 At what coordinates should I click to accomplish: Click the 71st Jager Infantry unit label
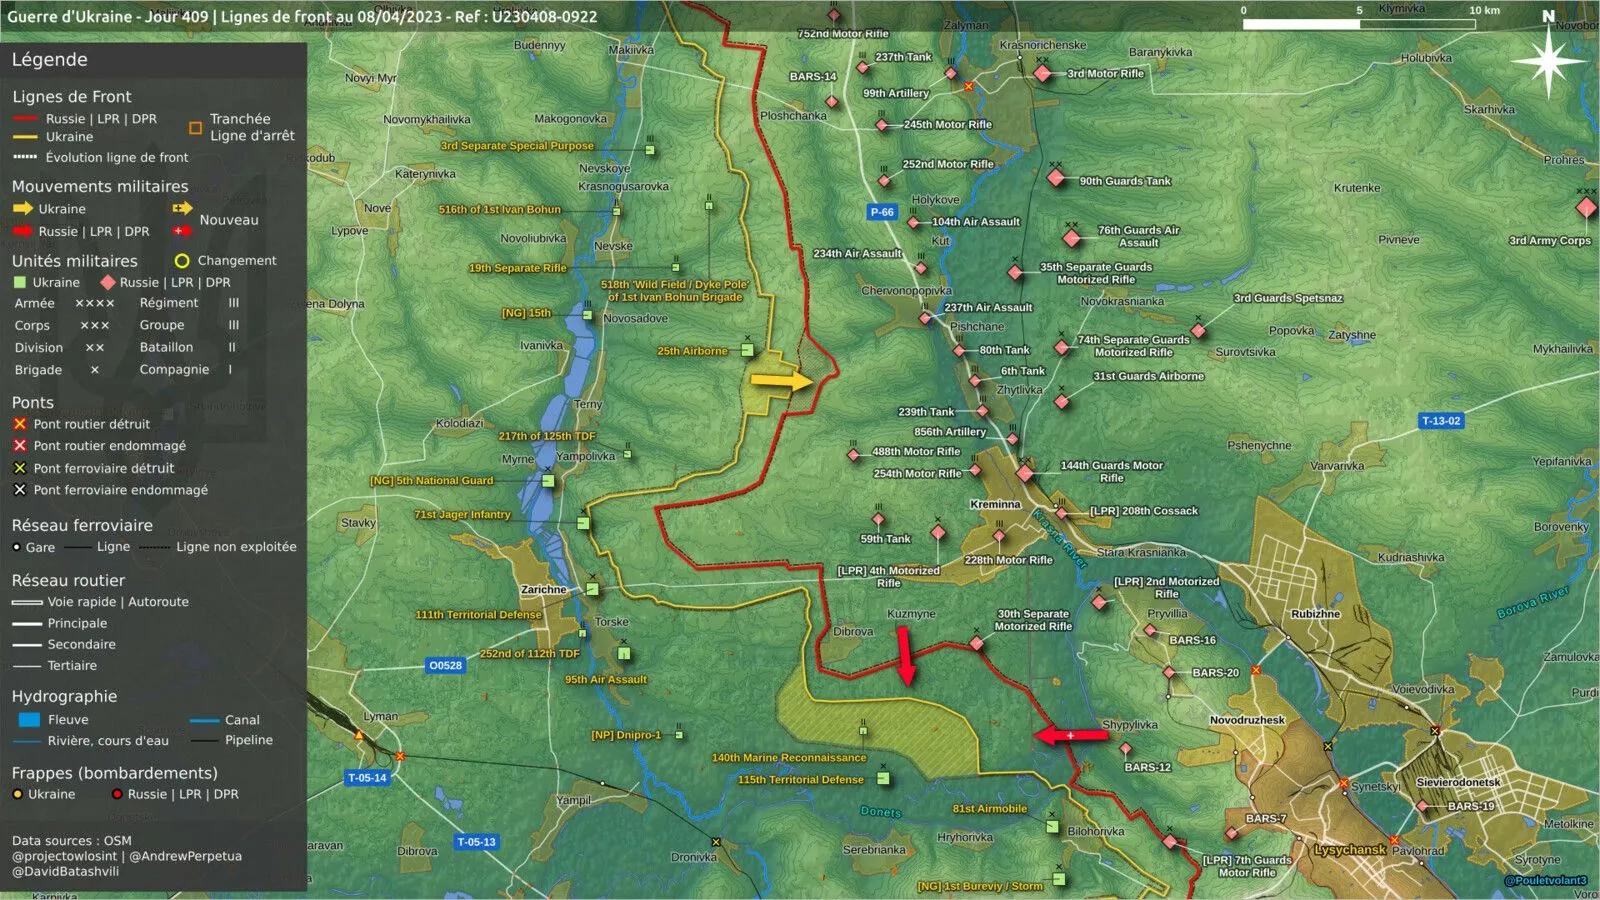point(462,515)
